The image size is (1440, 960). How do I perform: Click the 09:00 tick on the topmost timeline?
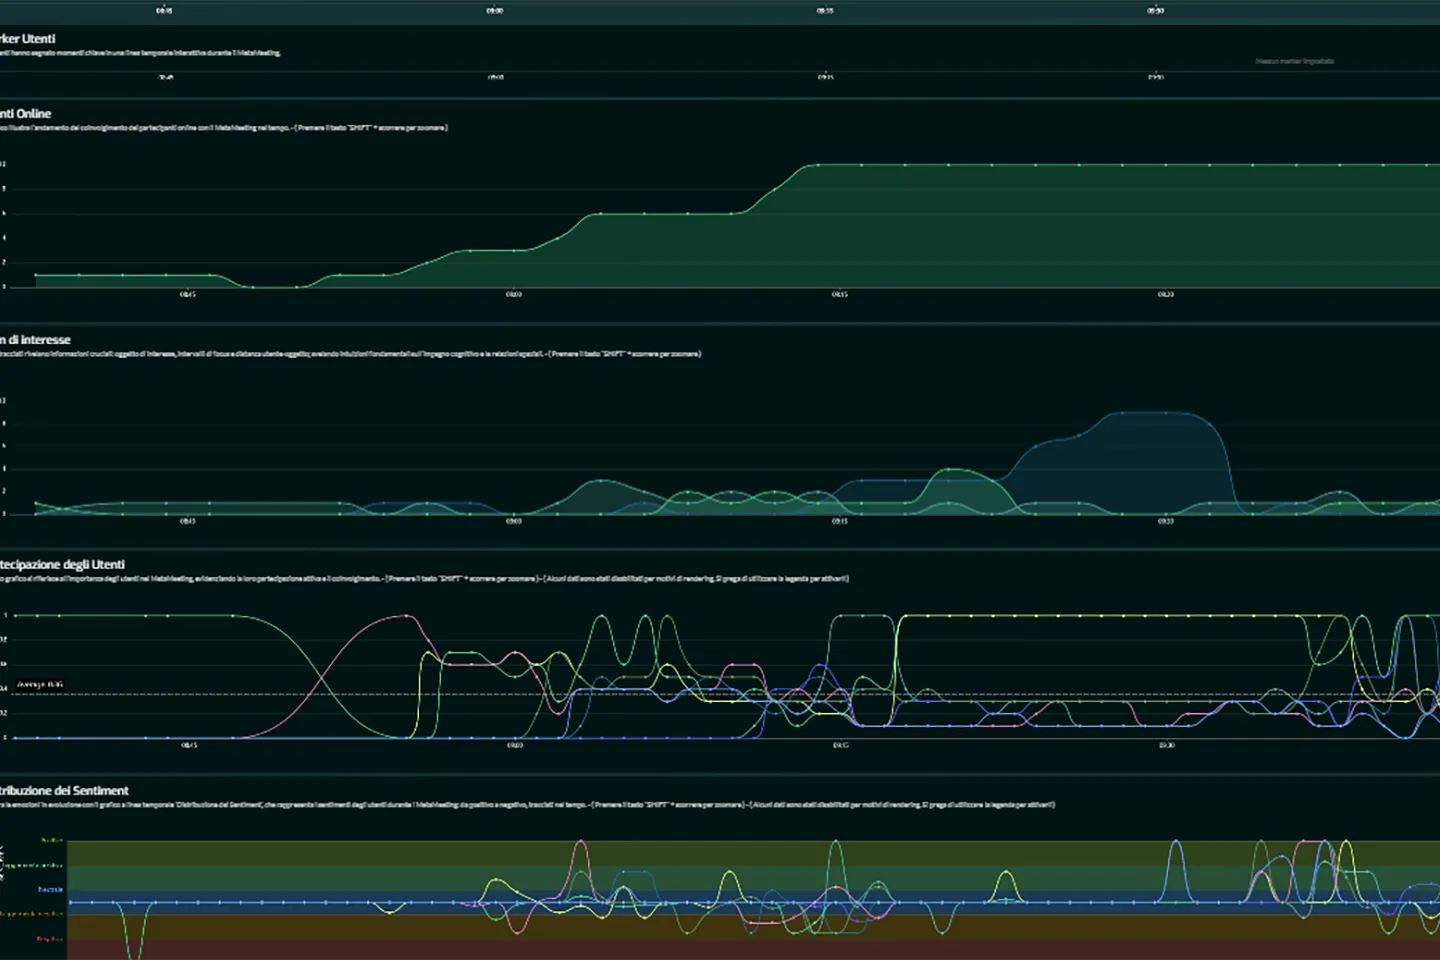495,11
